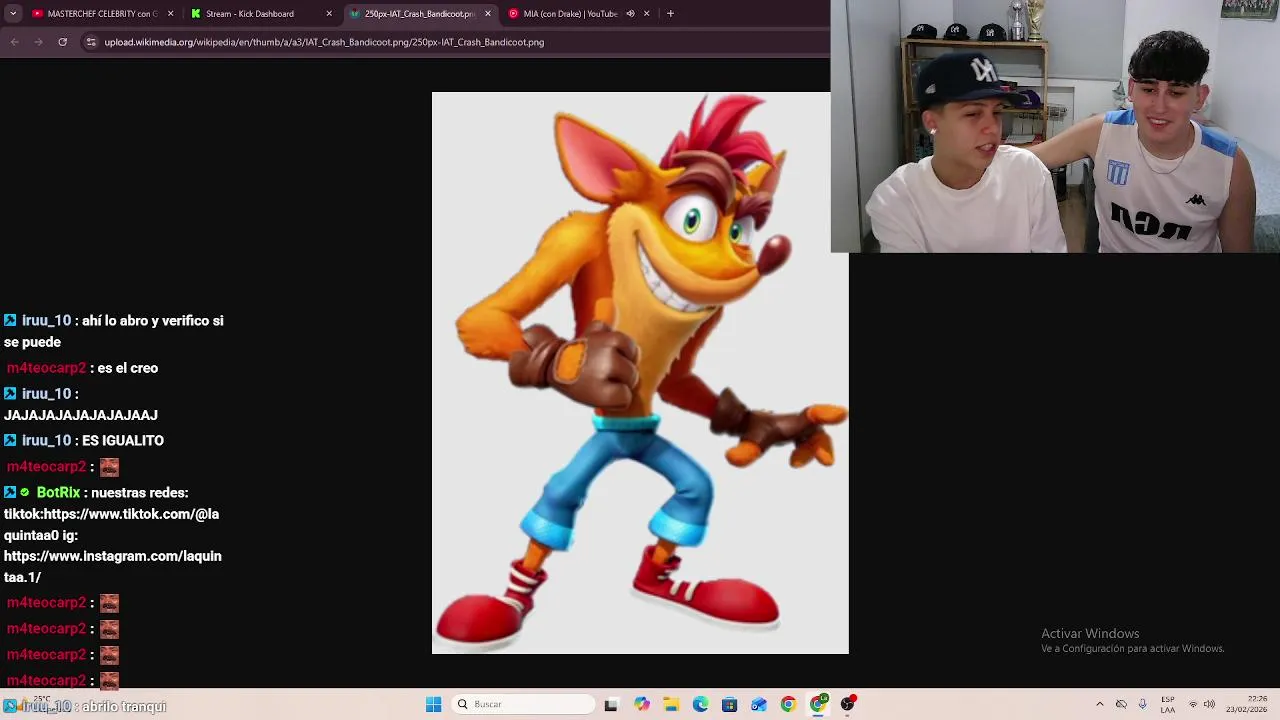
Task: Open a new browser tab
Action: click(670, 14)
